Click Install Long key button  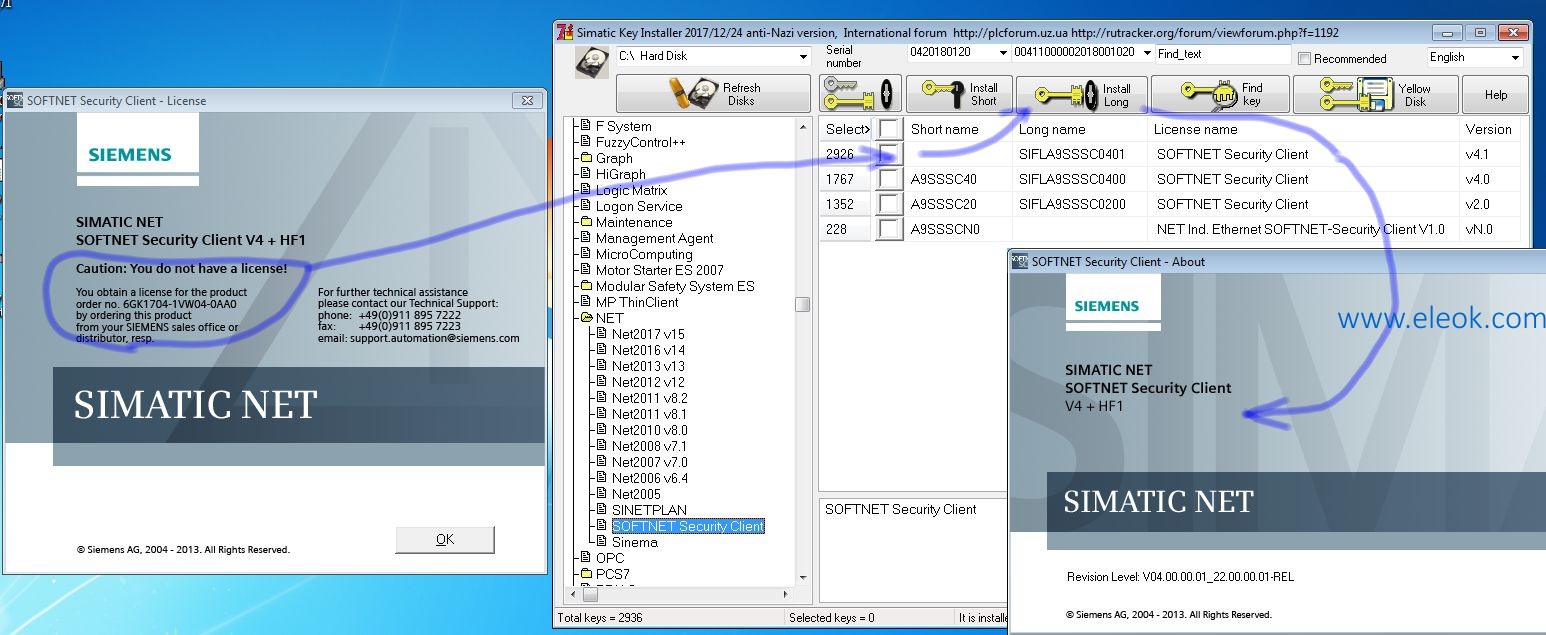pyautogui.click(x=1081, y=94)
